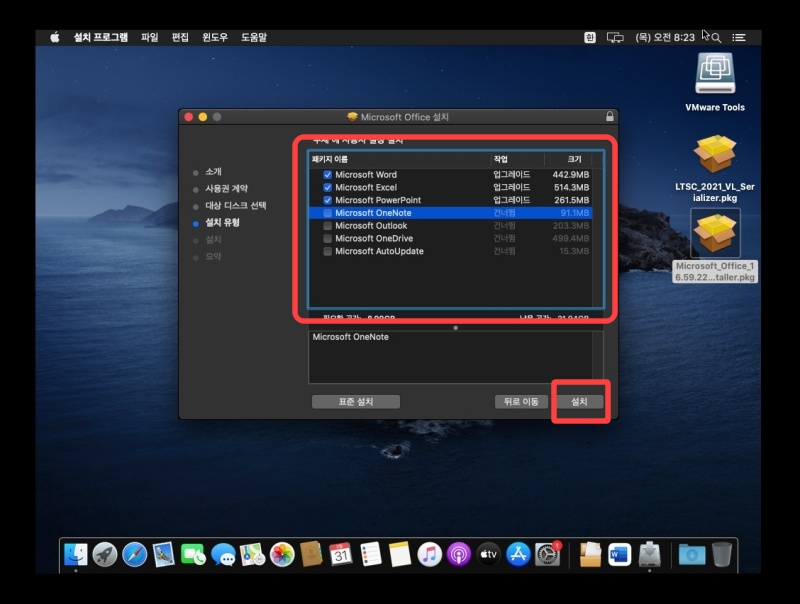Uncheck the Microsoft Excel package
Viewport: 800px width, 604px height.
coord(328,187)
